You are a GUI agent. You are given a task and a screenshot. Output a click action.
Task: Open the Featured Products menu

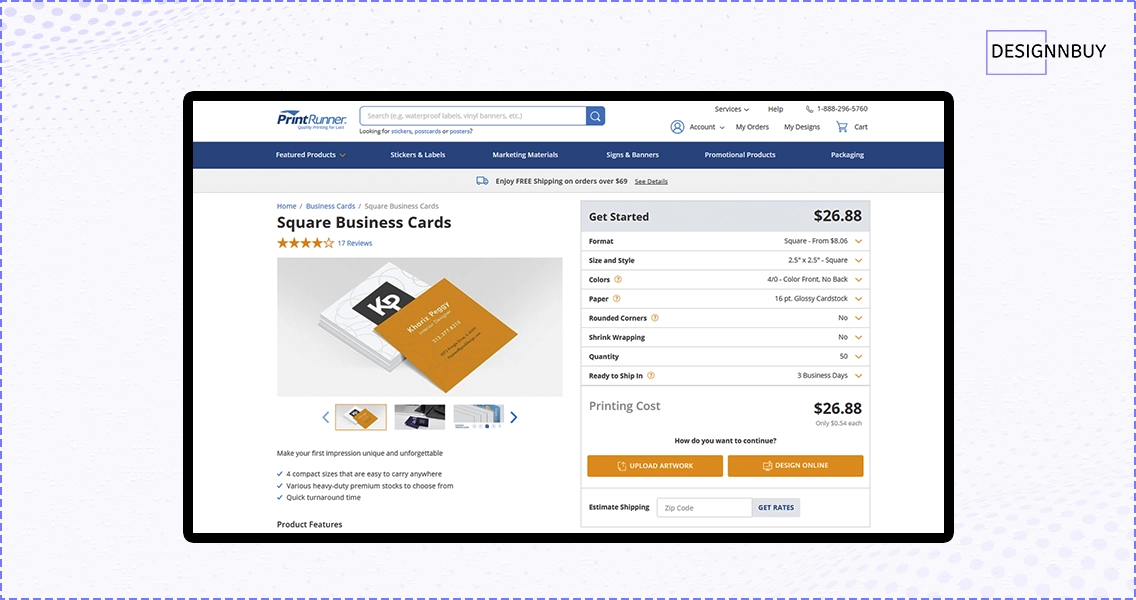point(311,155)
